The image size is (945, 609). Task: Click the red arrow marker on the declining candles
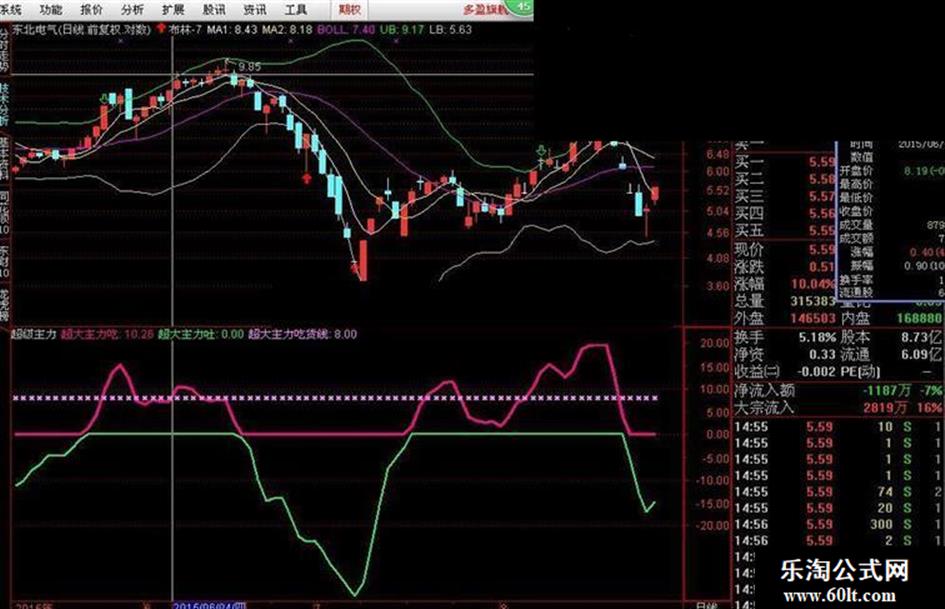click(307, 178)
